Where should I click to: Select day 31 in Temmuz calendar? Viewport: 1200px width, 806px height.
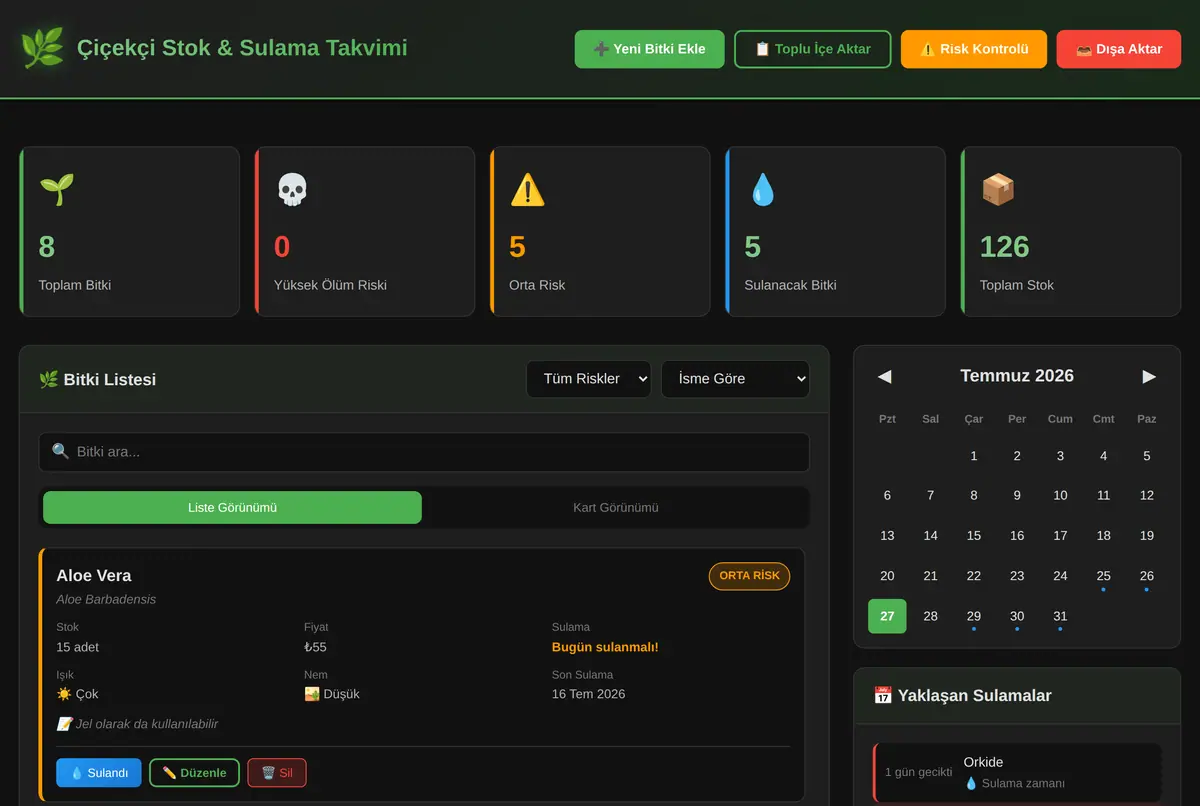click(1060, 616)
